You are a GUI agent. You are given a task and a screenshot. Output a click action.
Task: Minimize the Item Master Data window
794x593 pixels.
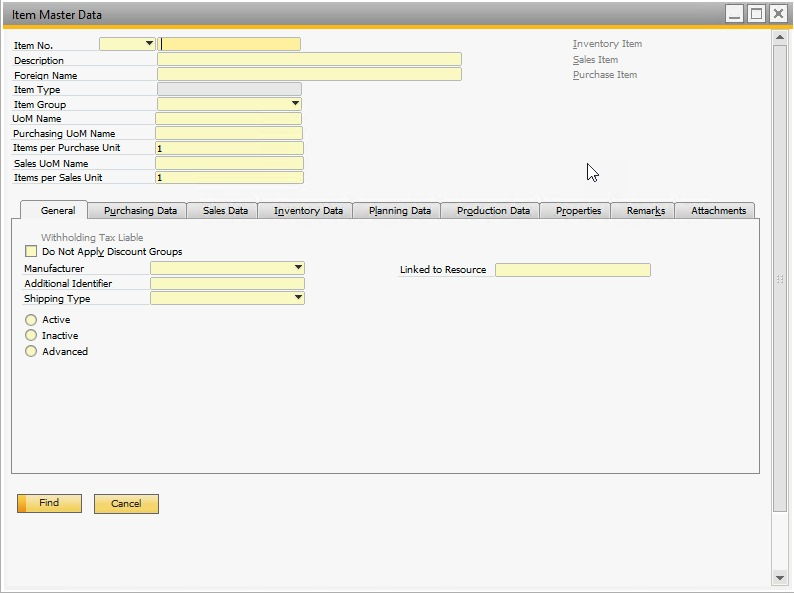734,14
